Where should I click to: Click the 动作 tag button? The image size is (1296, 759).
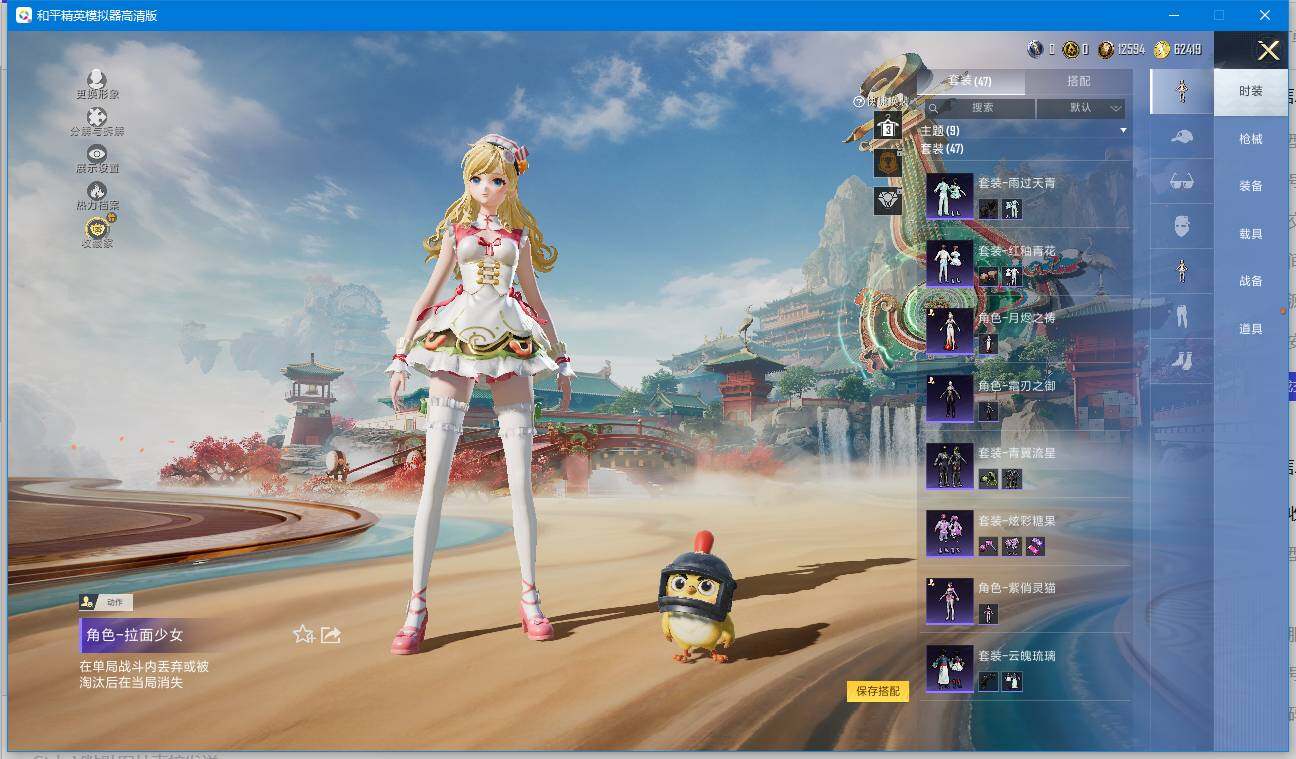106,602
